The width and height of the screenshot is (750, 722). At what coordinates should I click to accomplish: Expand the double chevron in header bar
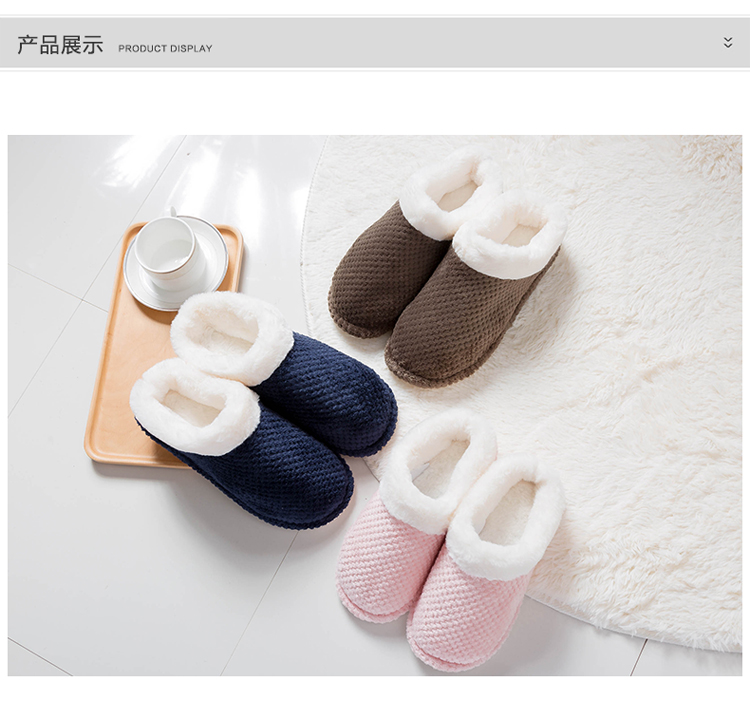(727, 42)
